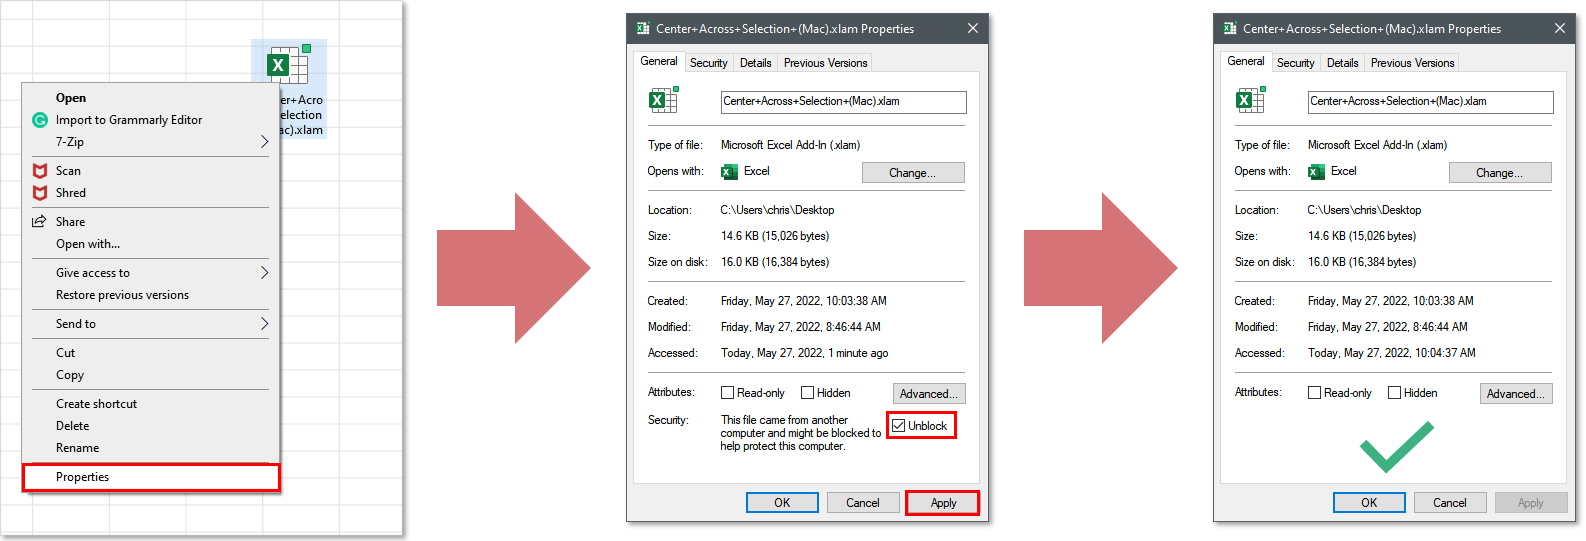Viewport: 1586px width, 541px height.
Task: Click grayed Apply button in right dialog
Action: (x=1531, y=503)
